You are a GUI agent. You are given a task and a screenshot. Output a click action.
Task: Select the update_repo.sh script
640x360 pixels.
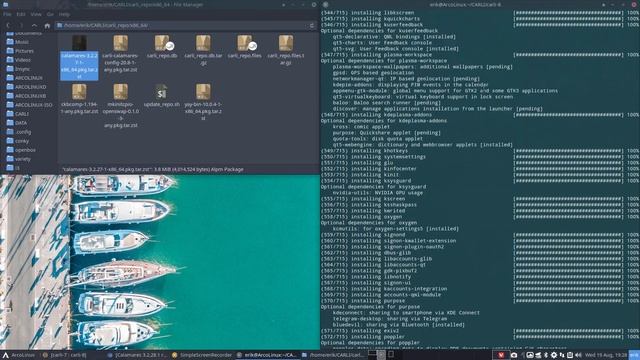tap(162, 96)
